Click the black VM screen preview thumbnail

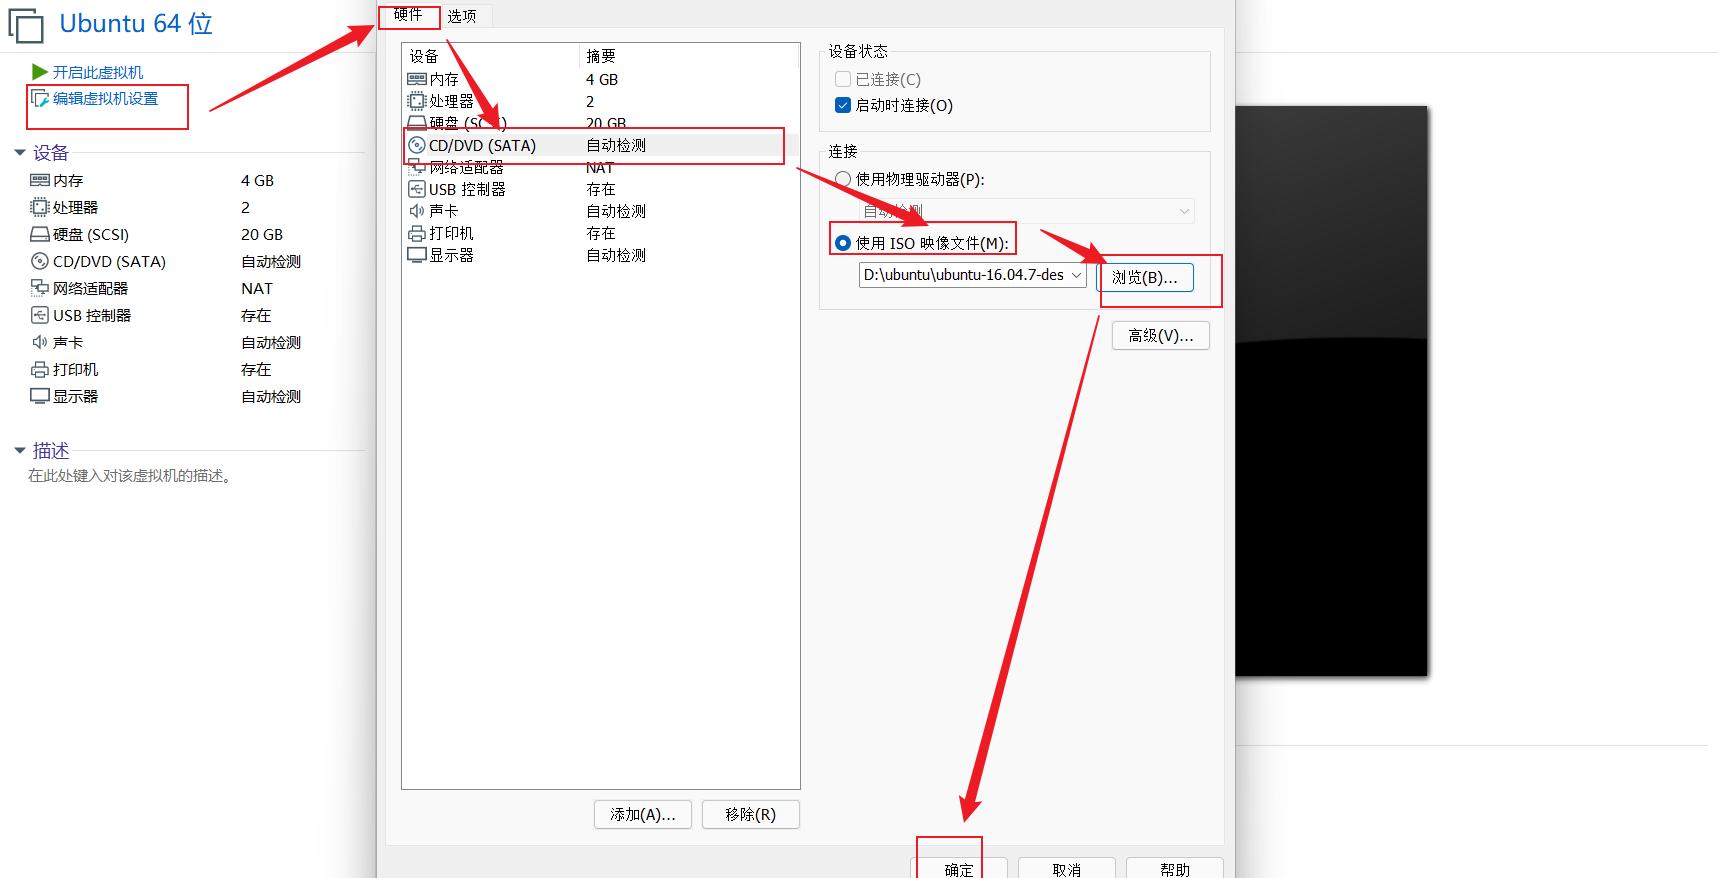[1331, 391]
